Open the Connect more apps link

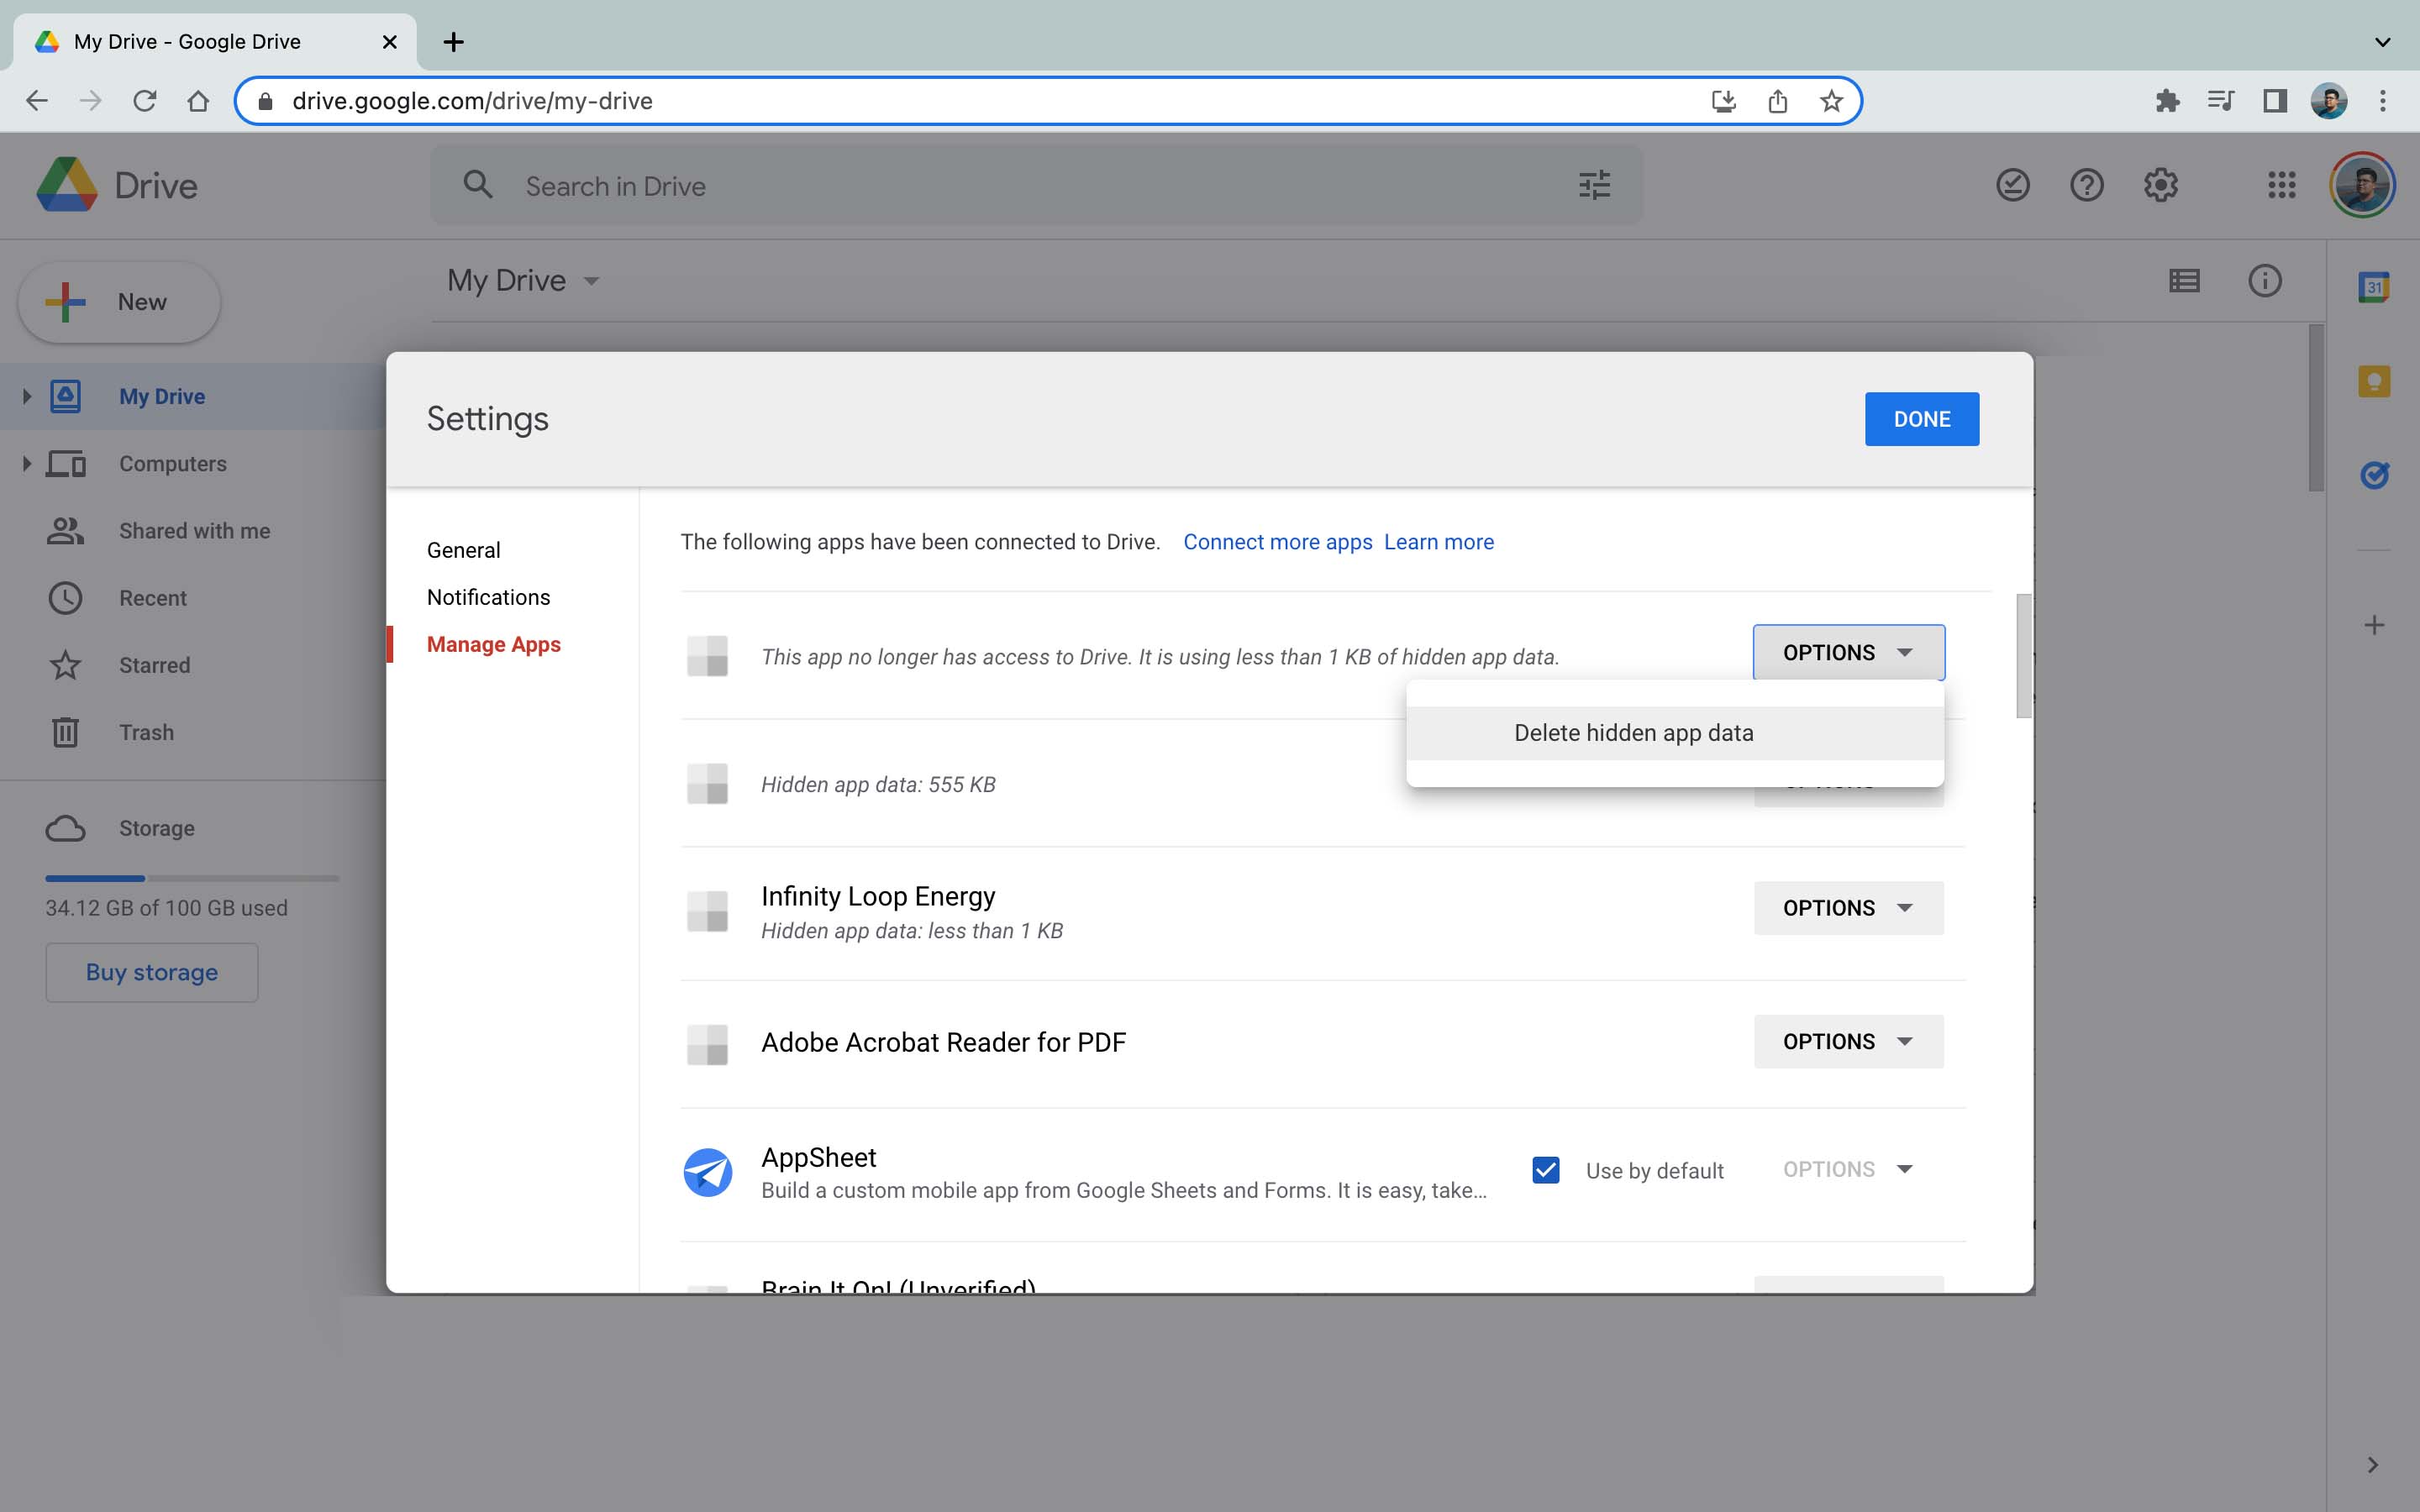1278,541
